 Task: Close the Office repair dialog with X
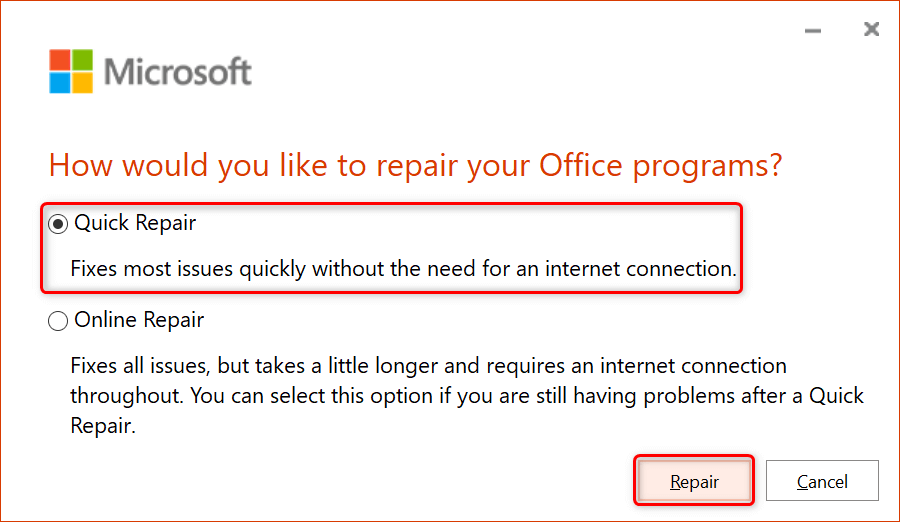(871, 31)
